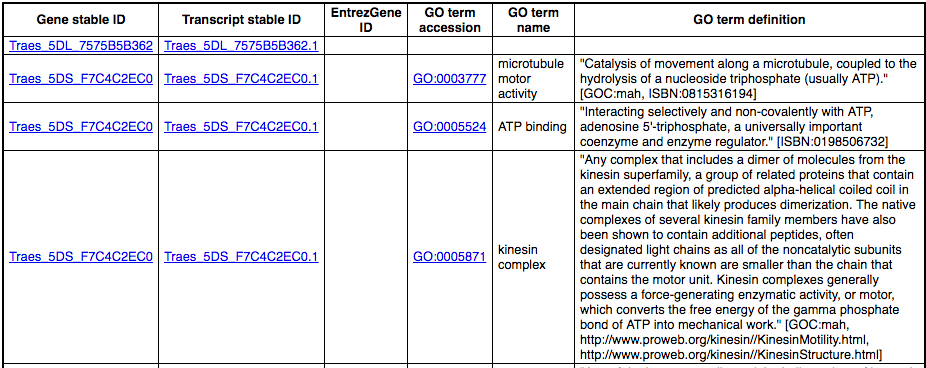The image size is (926, 368).
Task: Open transcript link Traes_5DL_7575B5B362.1
Action: tap(241, 45)
